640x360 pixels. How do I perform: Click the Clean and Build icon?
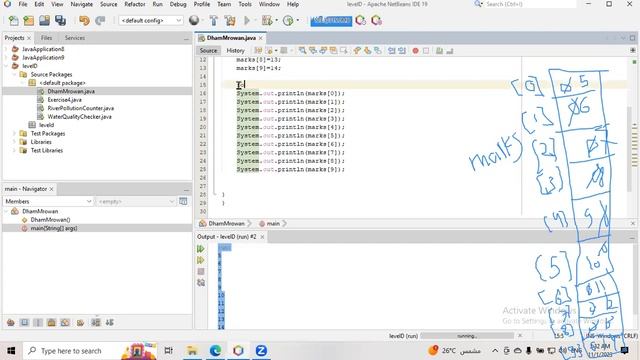click(x=230, y=20)
